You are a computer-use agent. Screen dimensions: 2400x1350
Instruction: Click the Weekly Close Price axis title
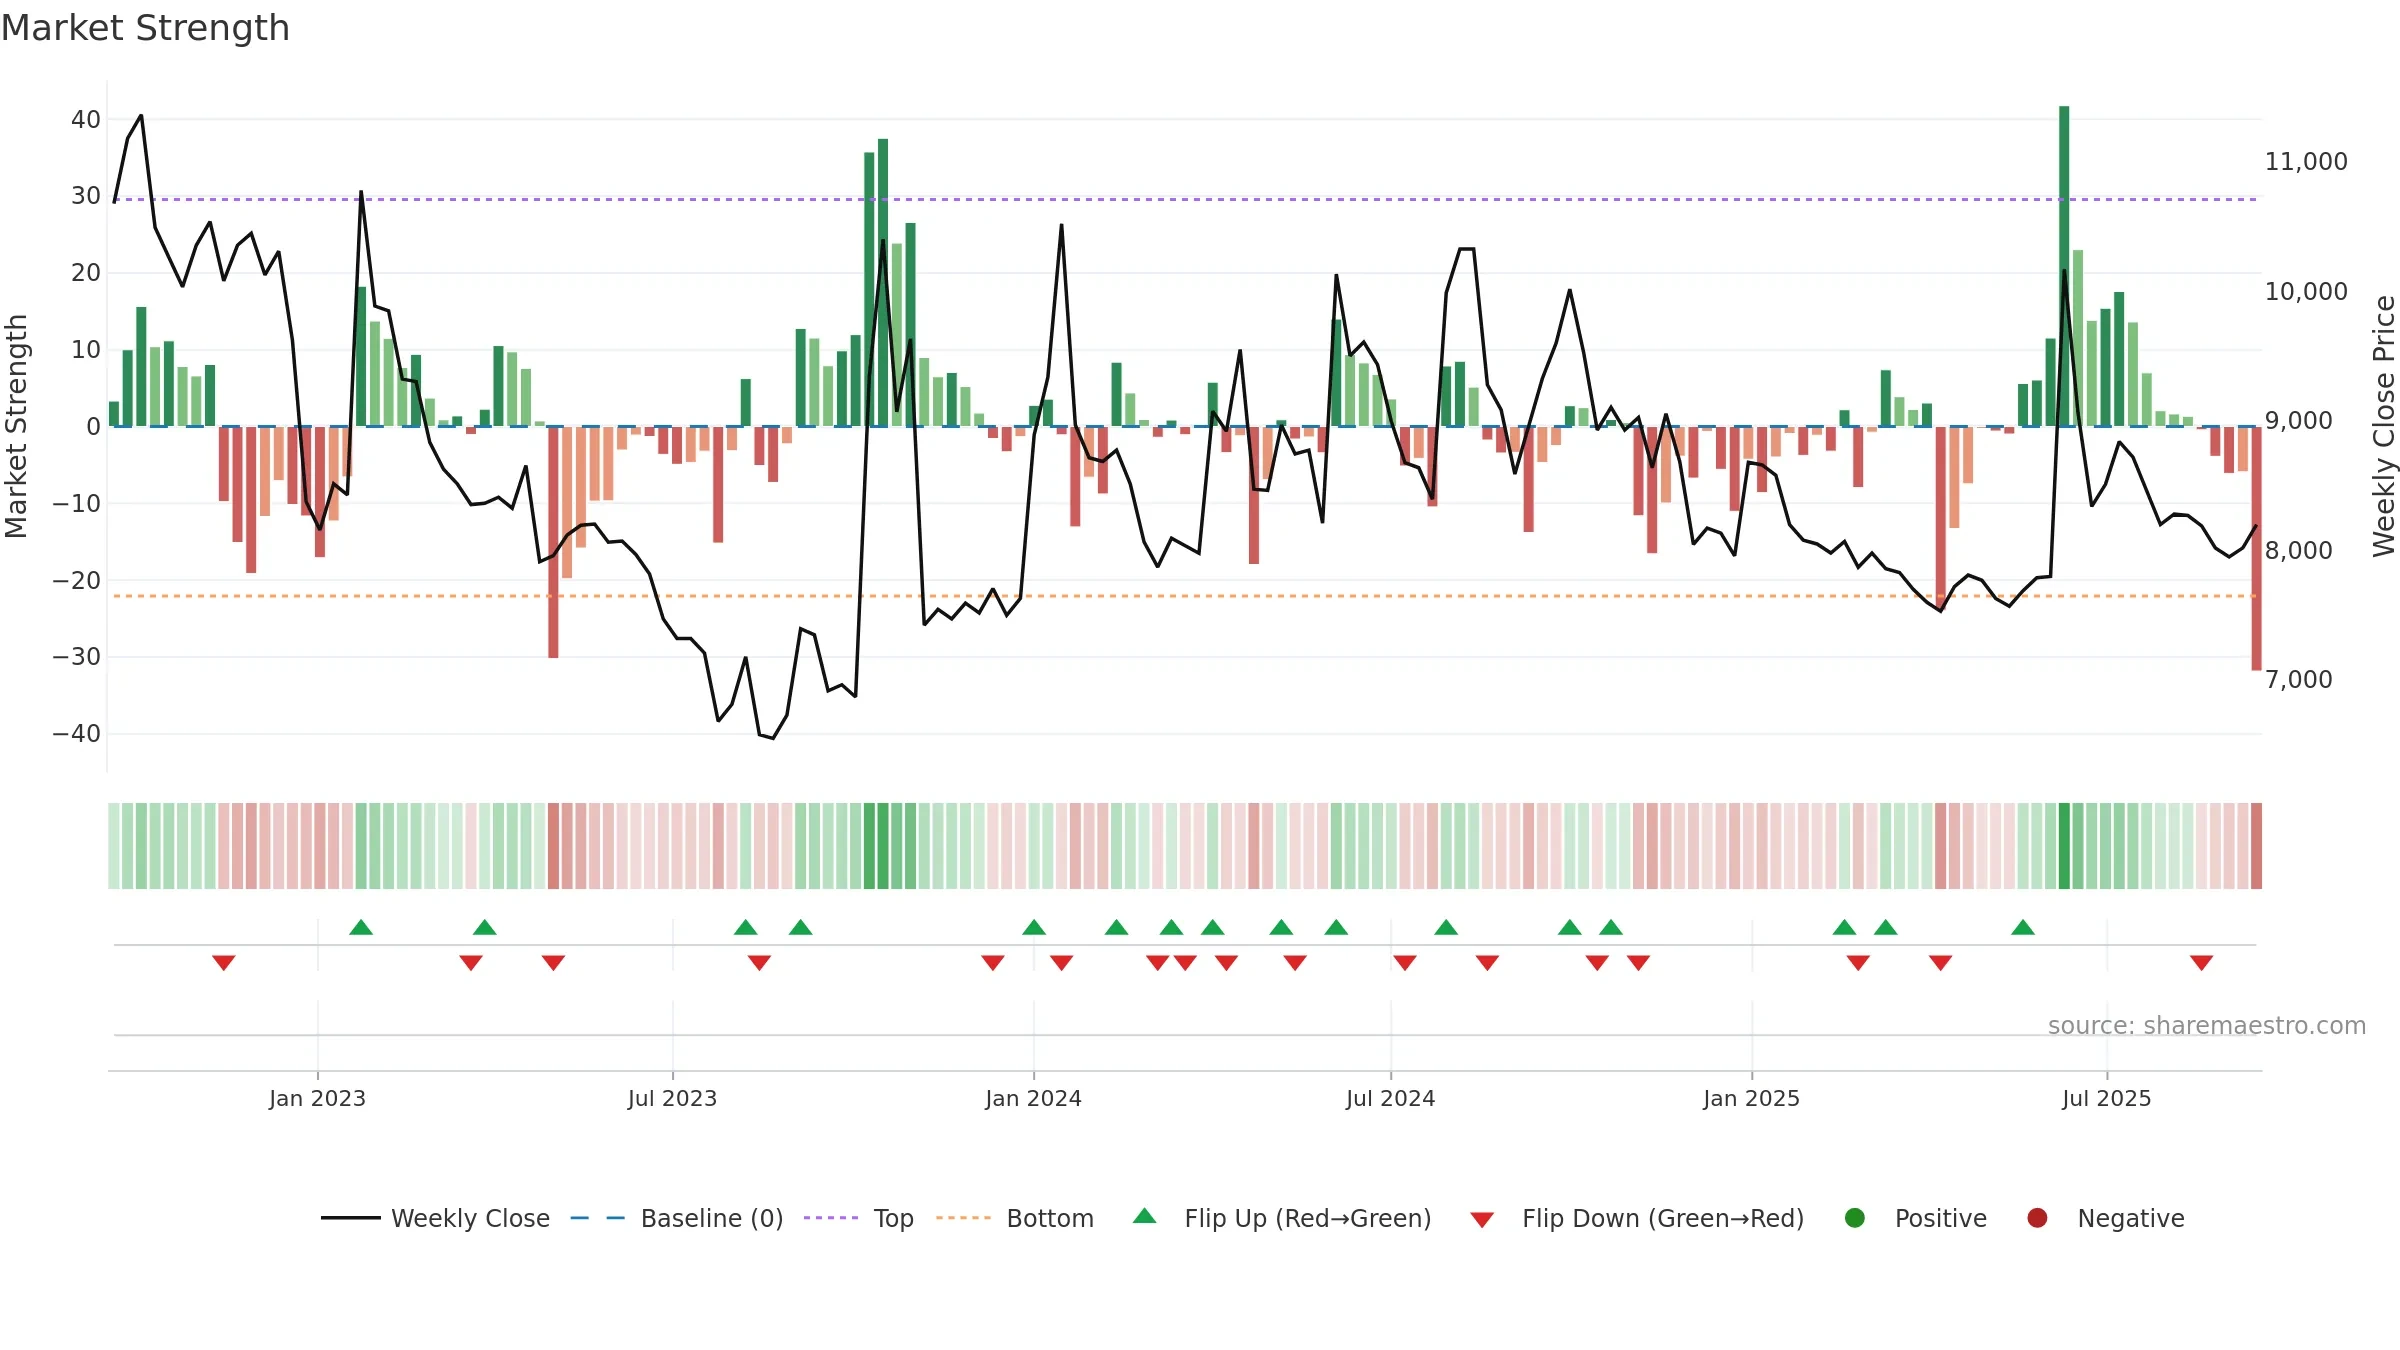click(2384, 426)
